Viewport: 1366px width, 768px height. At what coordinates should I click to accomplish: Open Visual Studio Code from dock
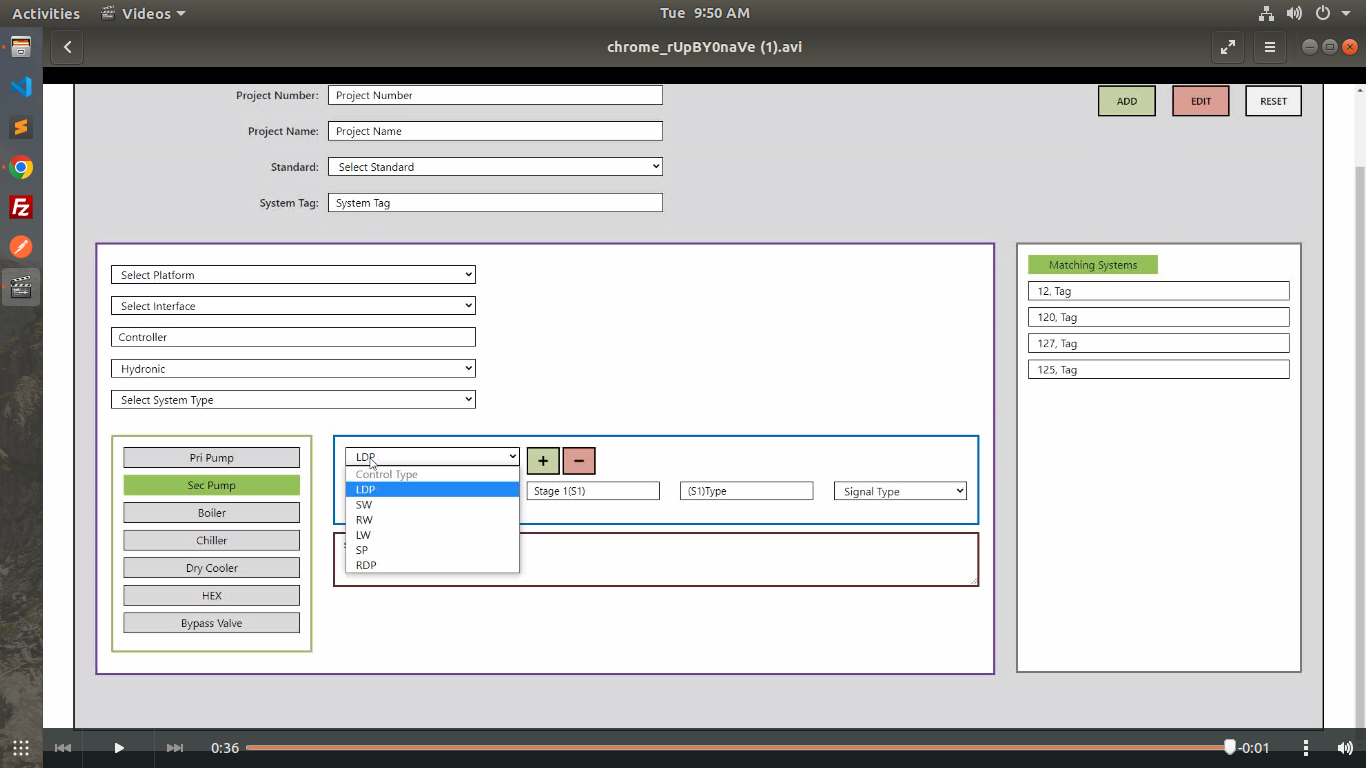(x=21, y=87)
